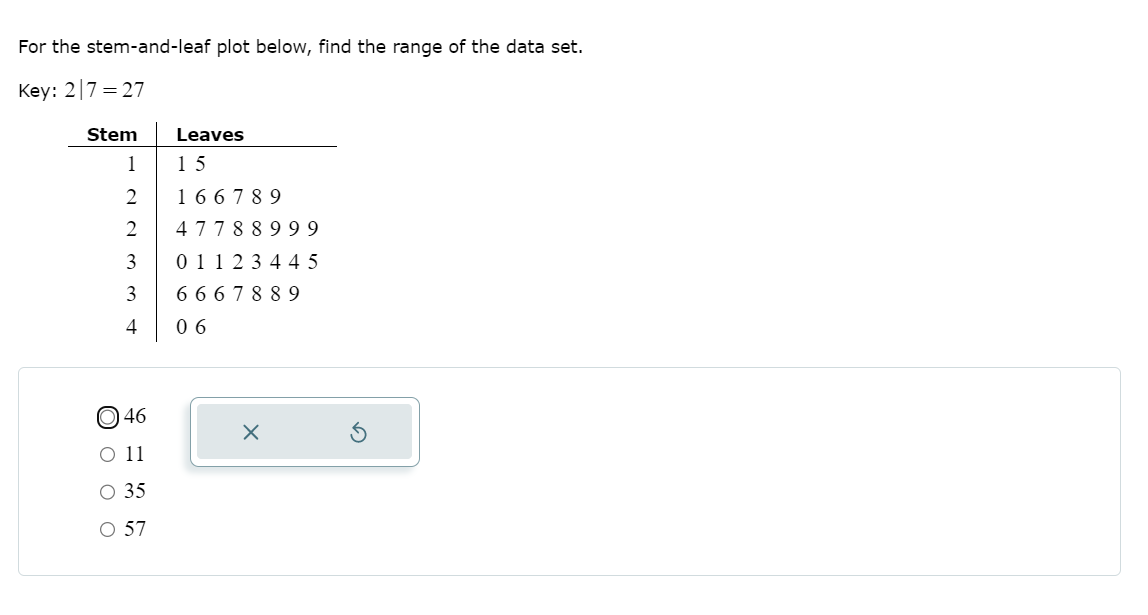Select the stem row labeled 1

[133, 164]
